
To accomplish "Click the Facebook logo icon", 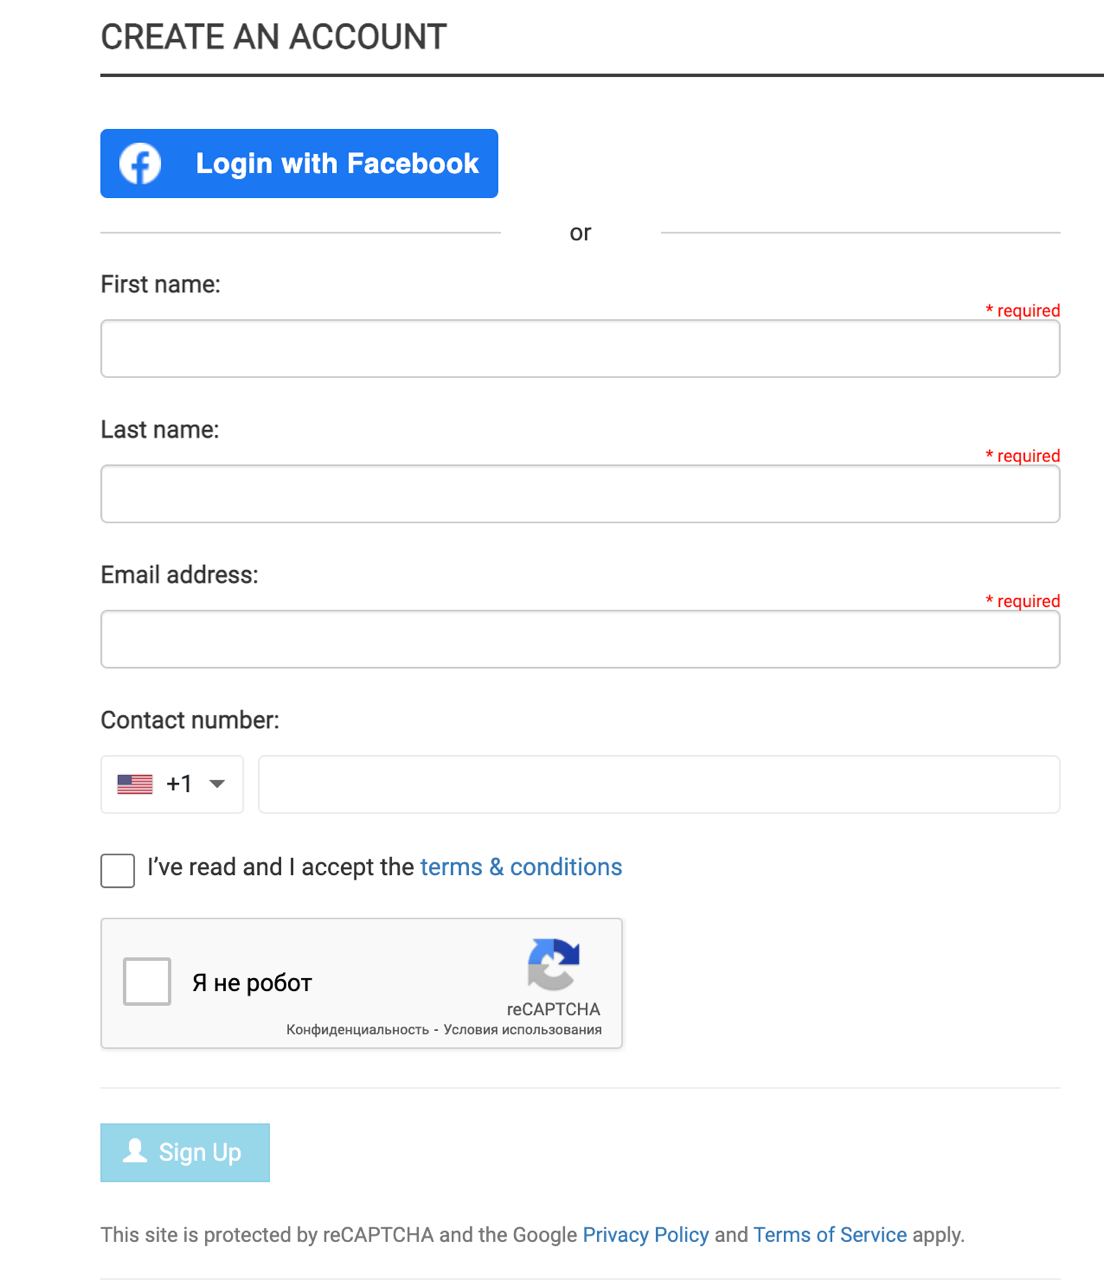I will point(138,163).
